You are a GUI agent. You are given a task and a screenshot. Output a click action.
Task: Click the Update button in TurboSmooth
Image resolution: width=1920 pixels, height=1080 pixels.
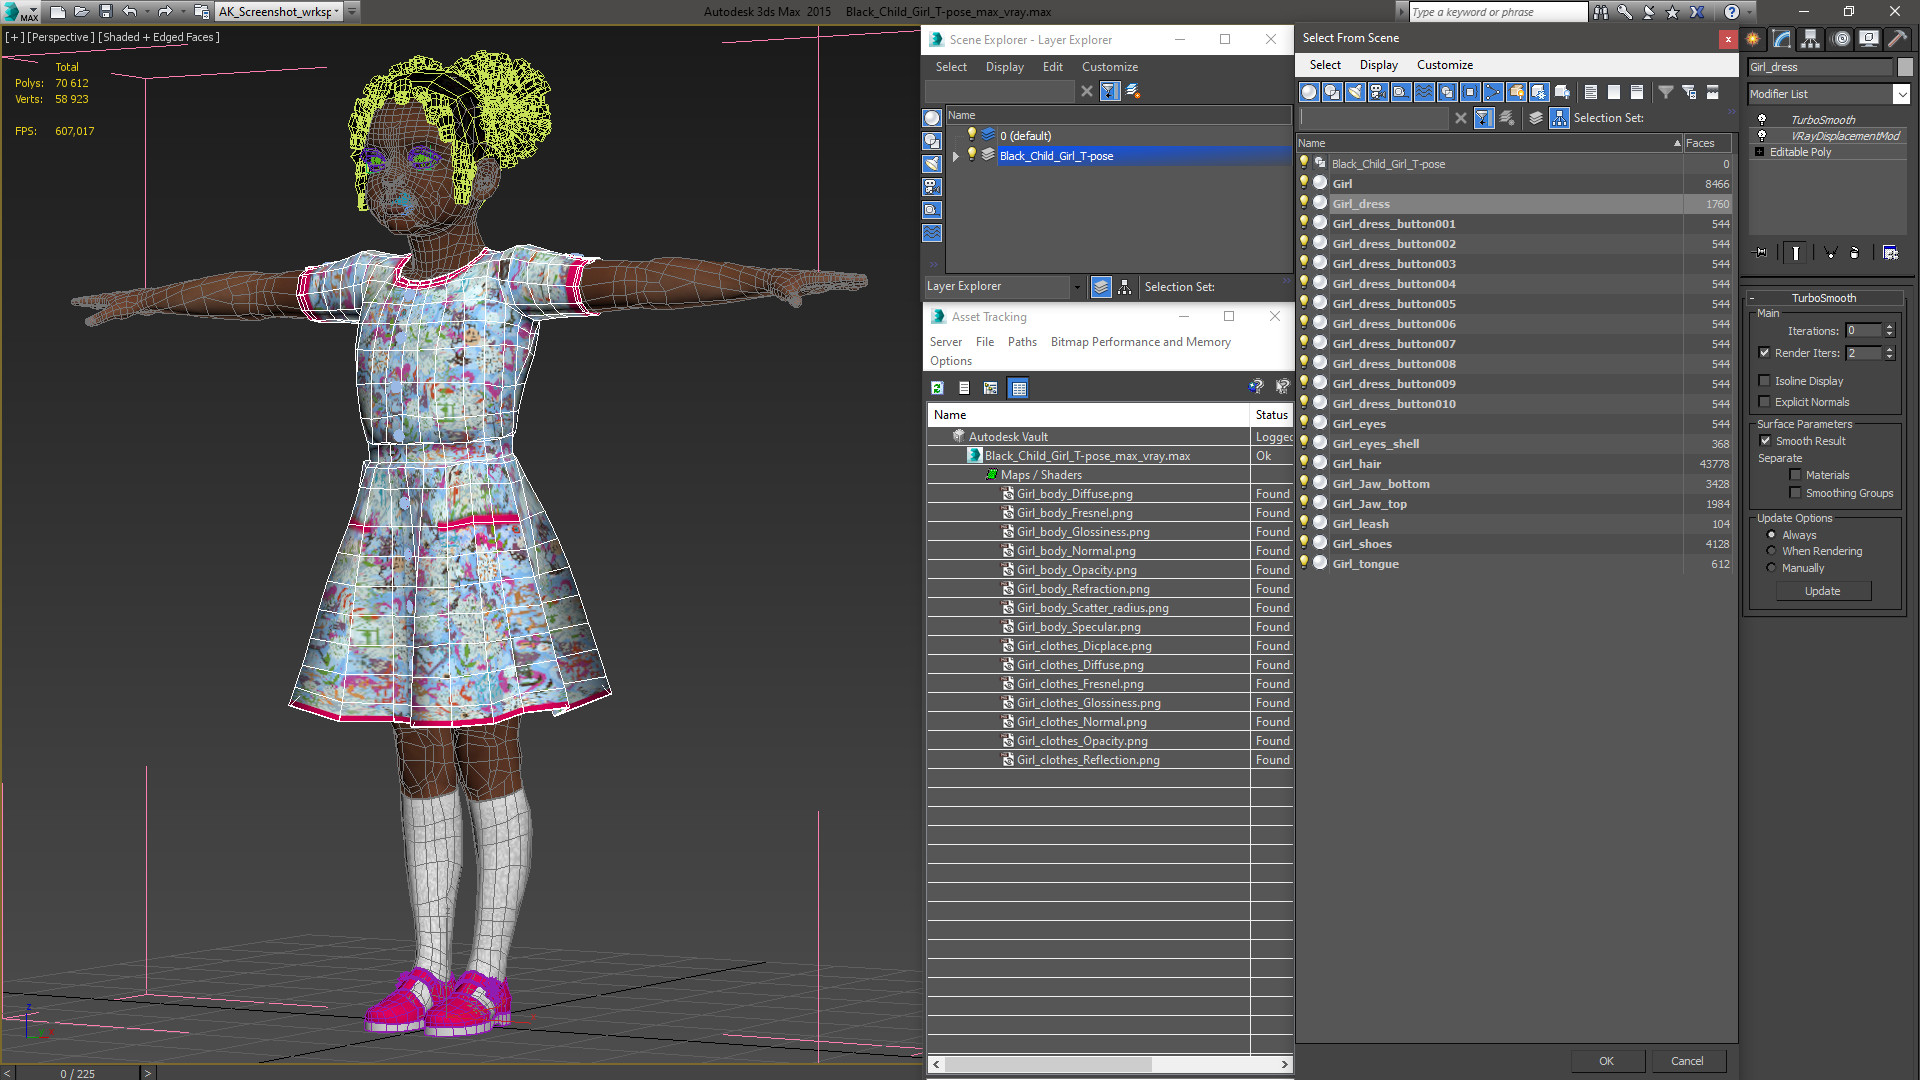[x=1822, y=589]
